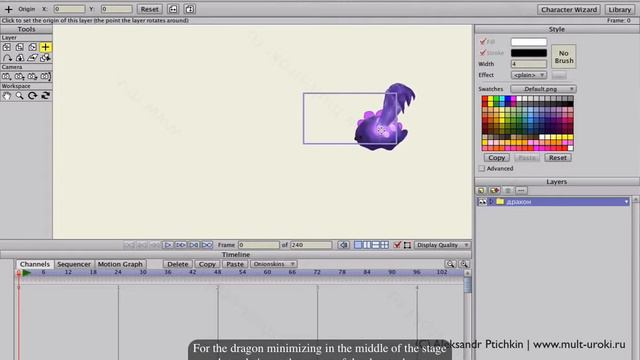Click the Origin X input field
The image size is (640, 360).
click(69, 9)
